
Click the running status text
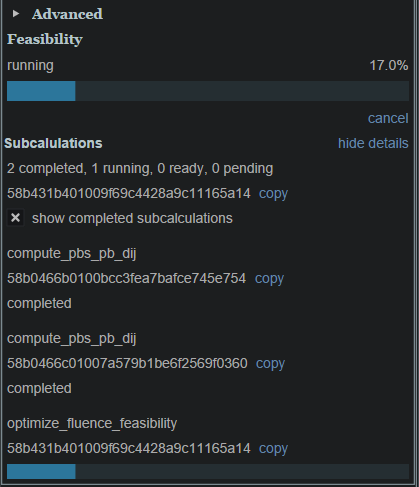[30, 66]
